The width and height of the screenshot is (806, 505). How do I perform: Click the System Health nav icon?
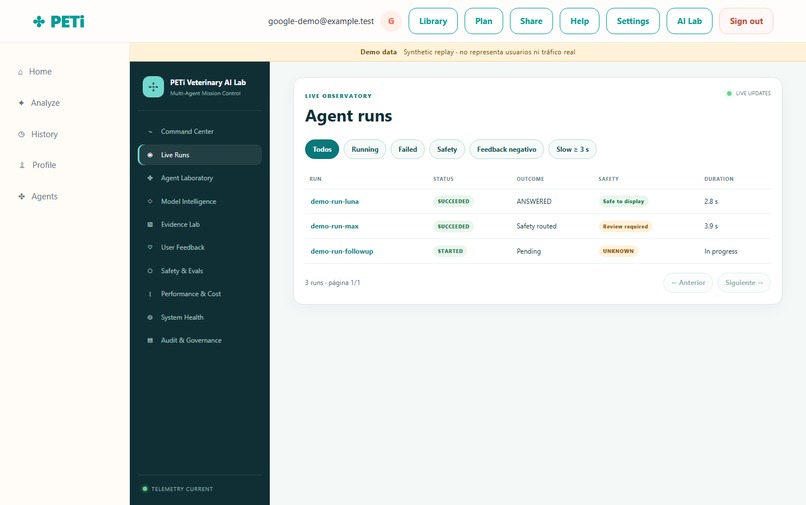[150, 317]
